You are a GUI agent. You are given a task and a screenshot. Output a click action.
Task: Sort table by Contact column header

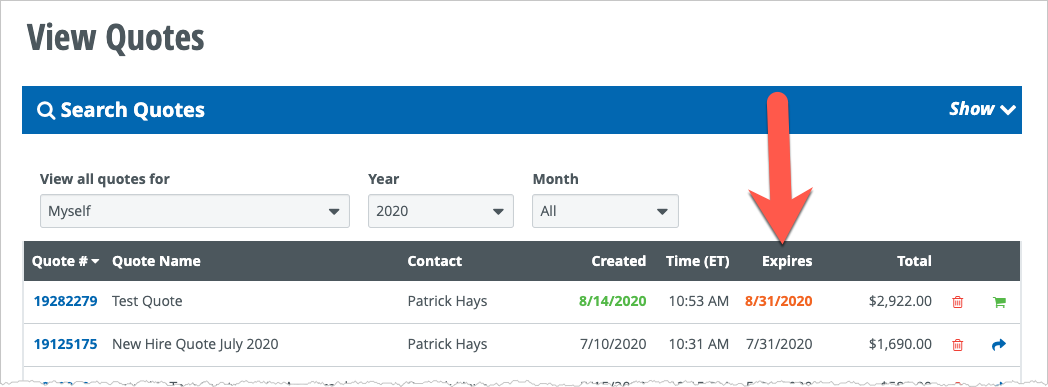434,261
